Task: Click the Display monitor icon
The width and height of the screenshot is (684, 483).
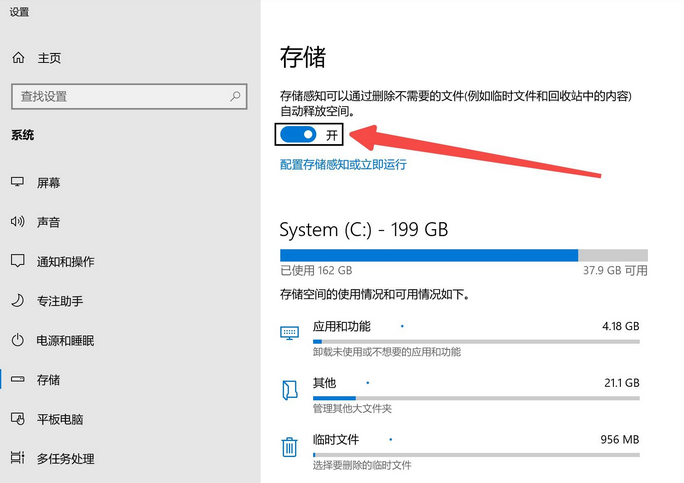Action: (18, 183)
